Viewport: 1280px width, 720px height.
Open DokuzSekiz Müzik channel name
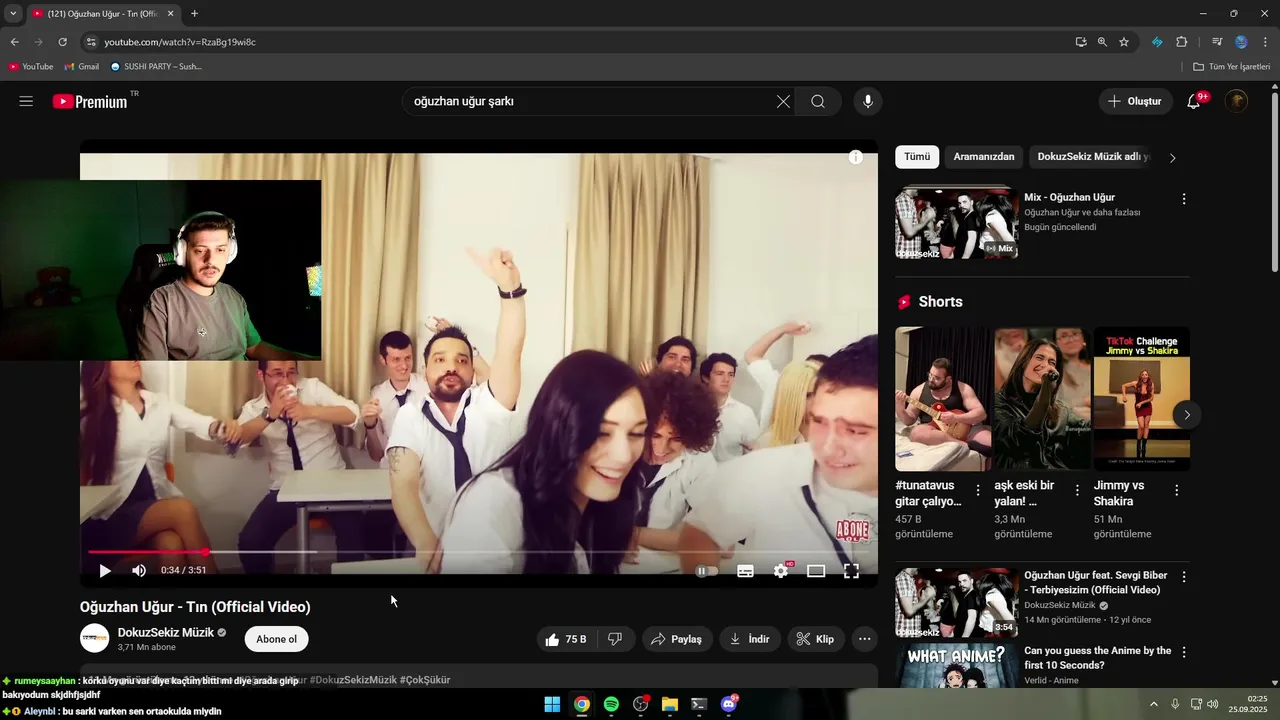(165, 633)
